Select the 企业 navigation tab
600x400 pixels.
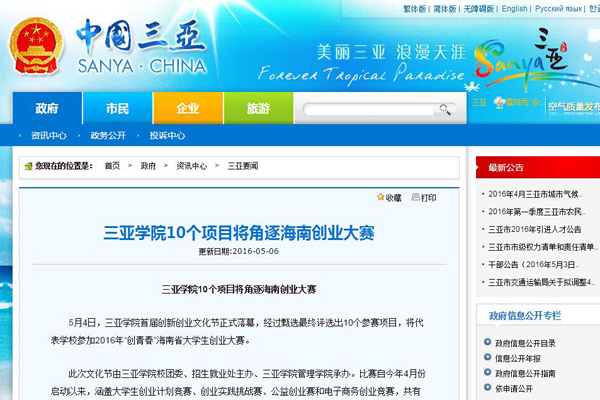point(187,108)
